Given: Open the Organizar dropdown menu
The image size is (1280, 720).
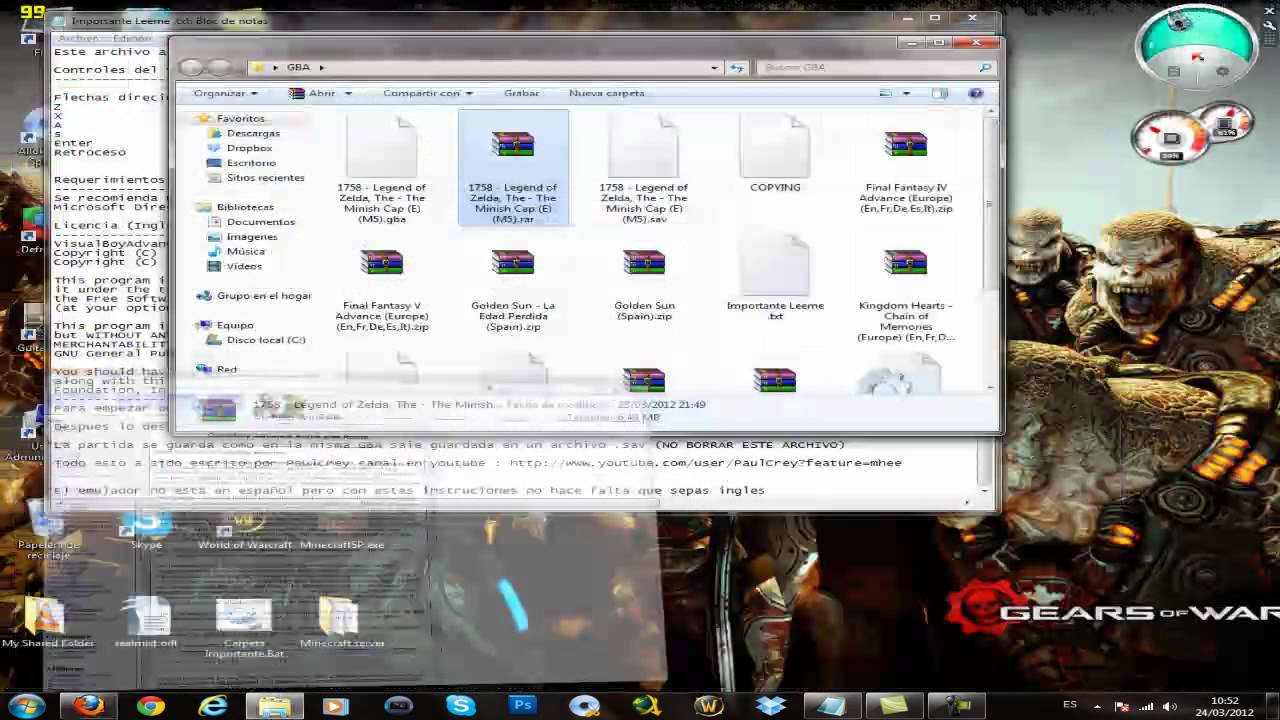Looking at the screenshot, I should 225,93.
